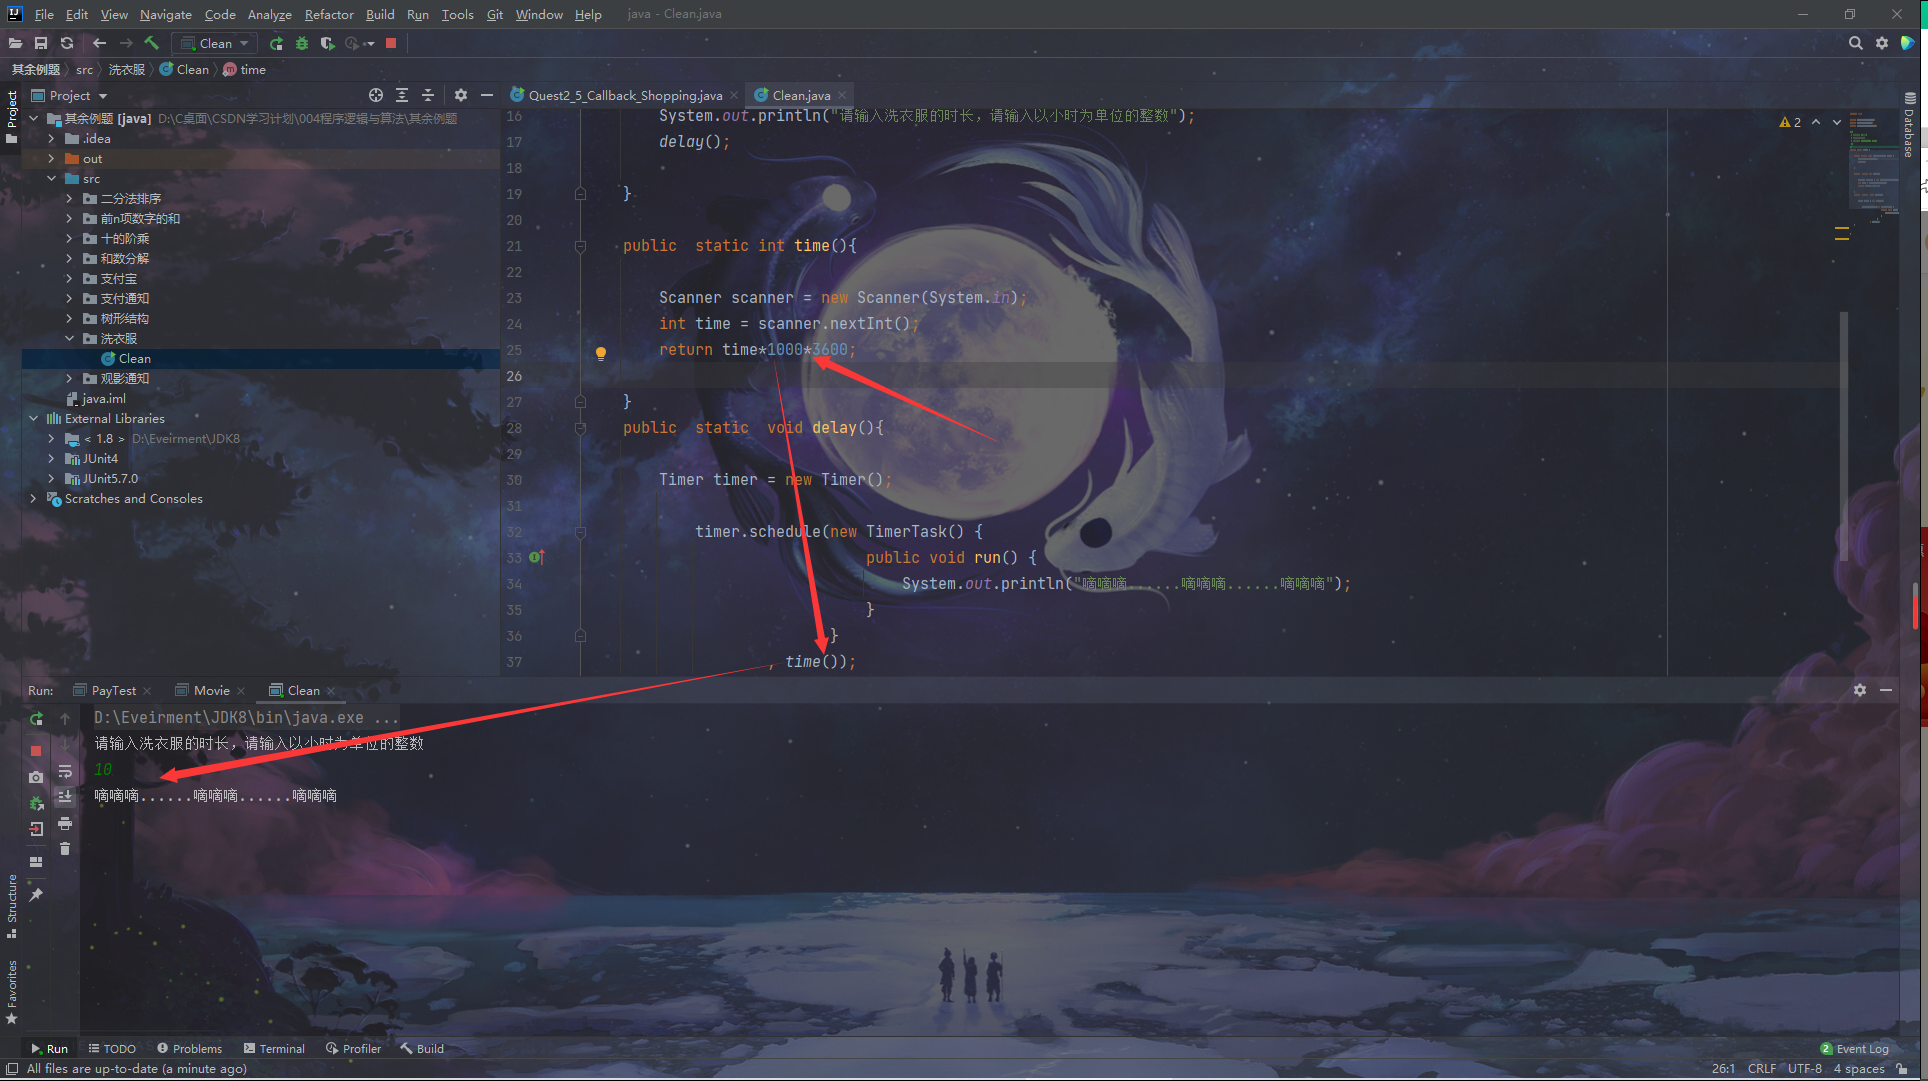Open the Analyze menu

point(270,14)
